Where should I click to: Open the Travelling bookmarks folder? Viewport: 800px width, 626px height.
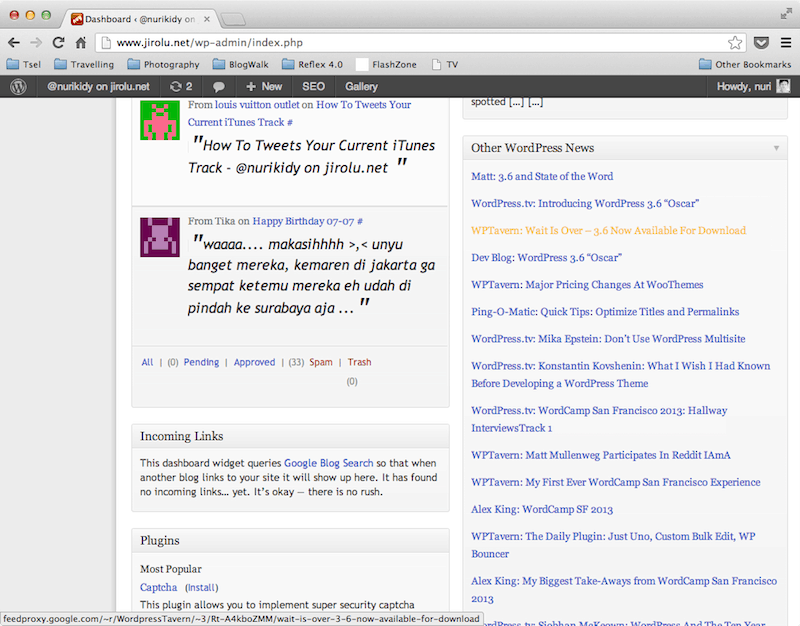pyautogui.click(x=83, y=64)
